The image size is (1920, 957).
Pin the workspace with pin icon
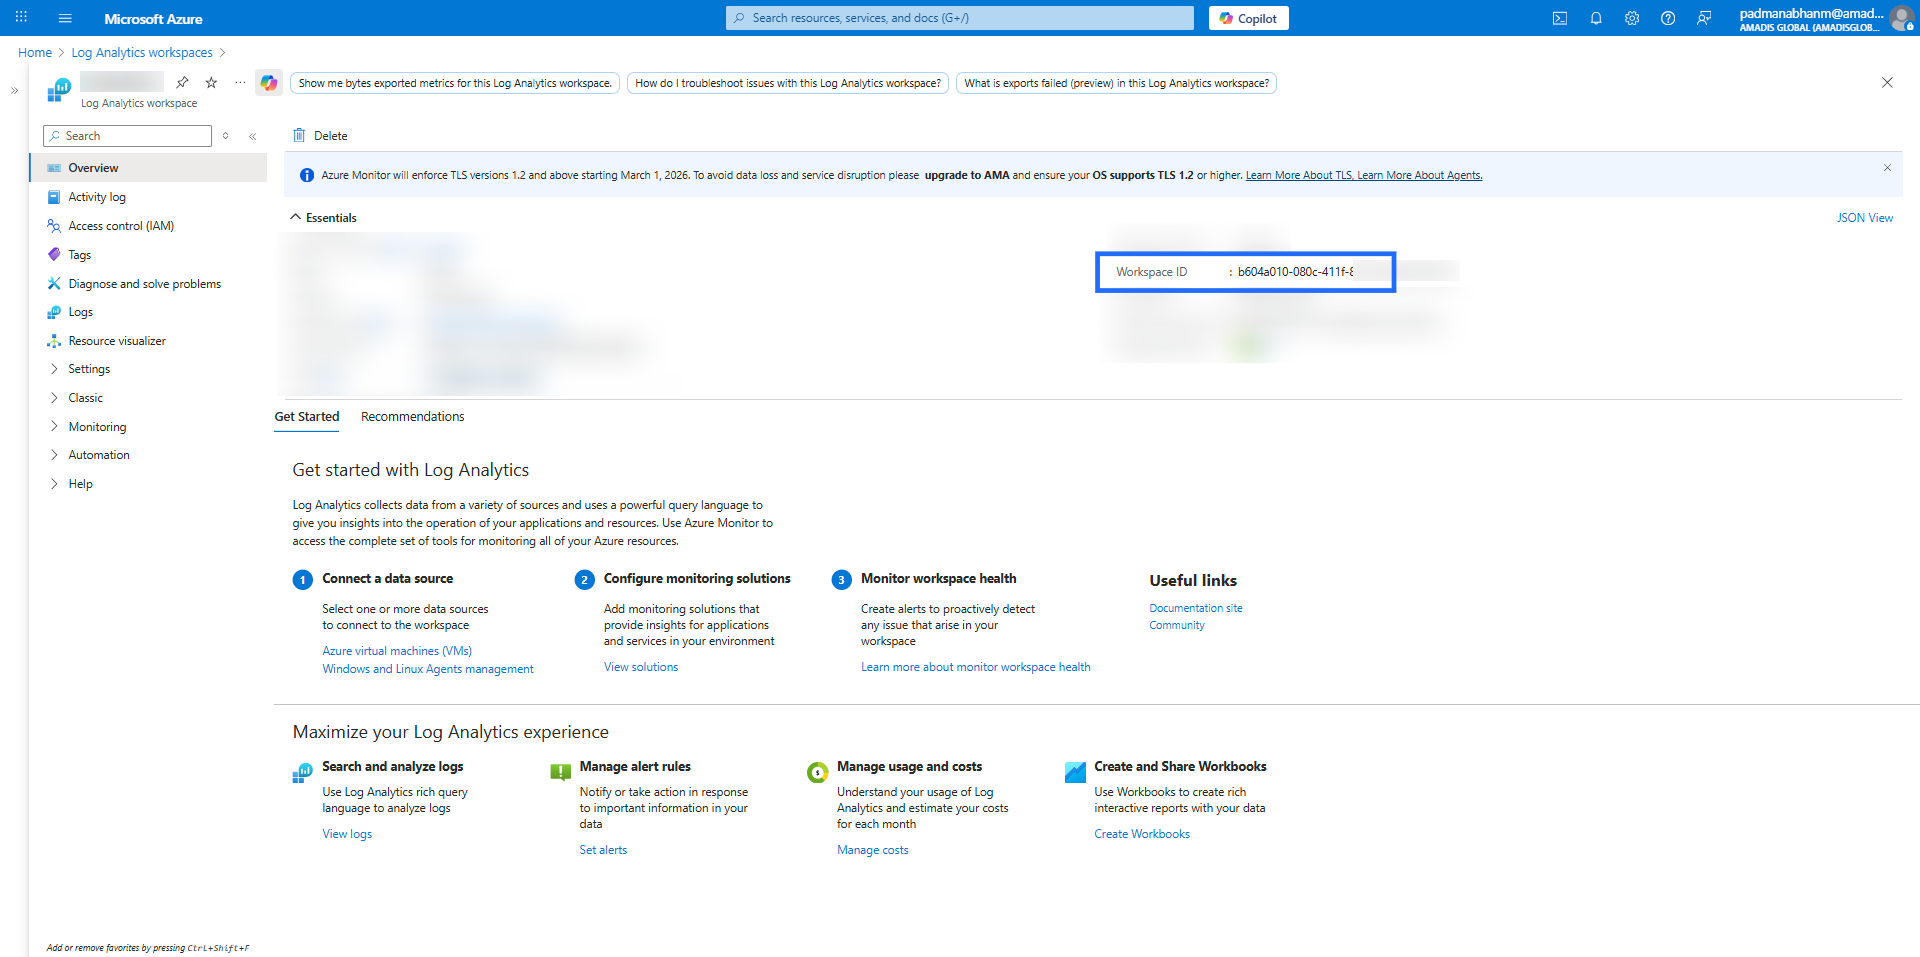coord(182,82)
